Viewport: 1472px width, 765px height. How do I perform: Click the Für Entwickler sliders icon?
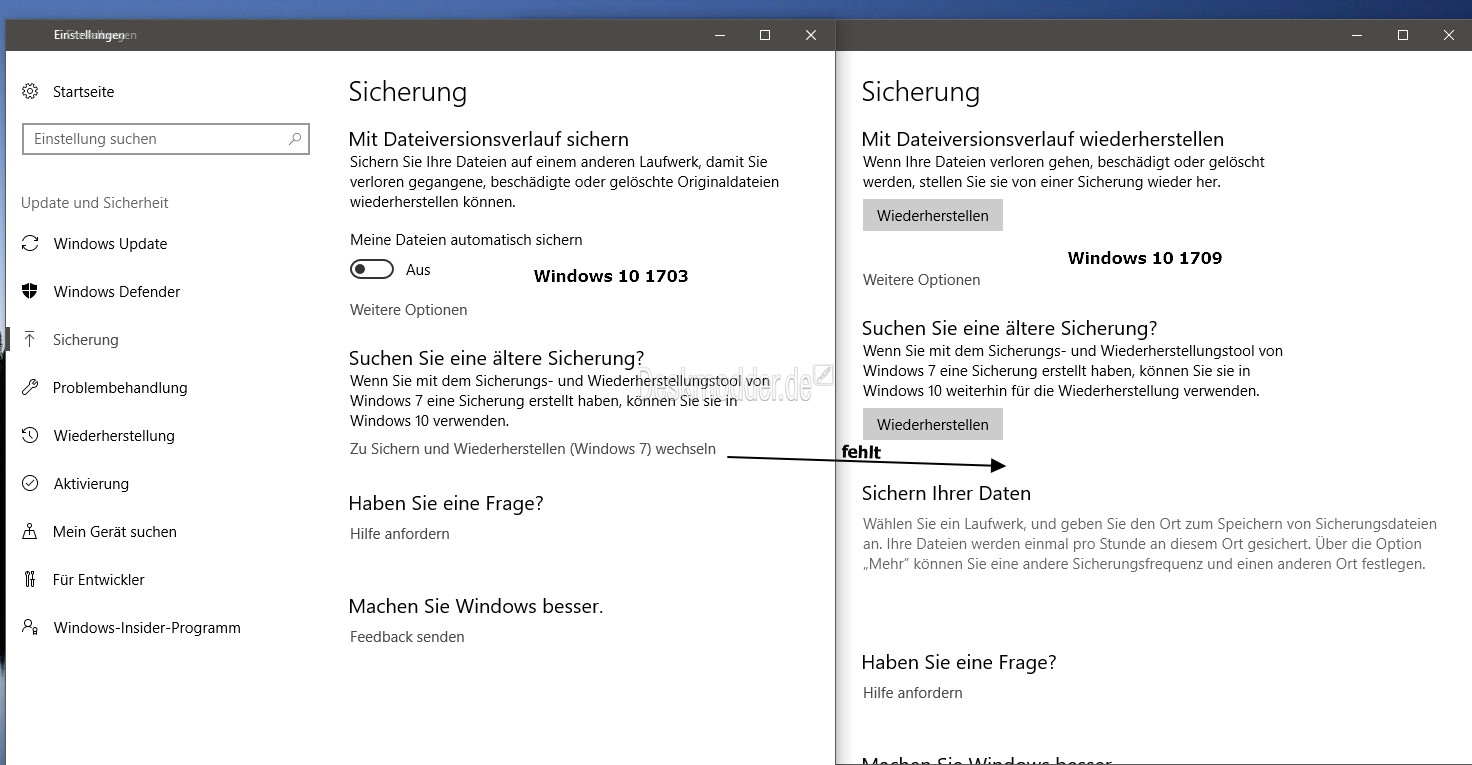coord(30,579)
